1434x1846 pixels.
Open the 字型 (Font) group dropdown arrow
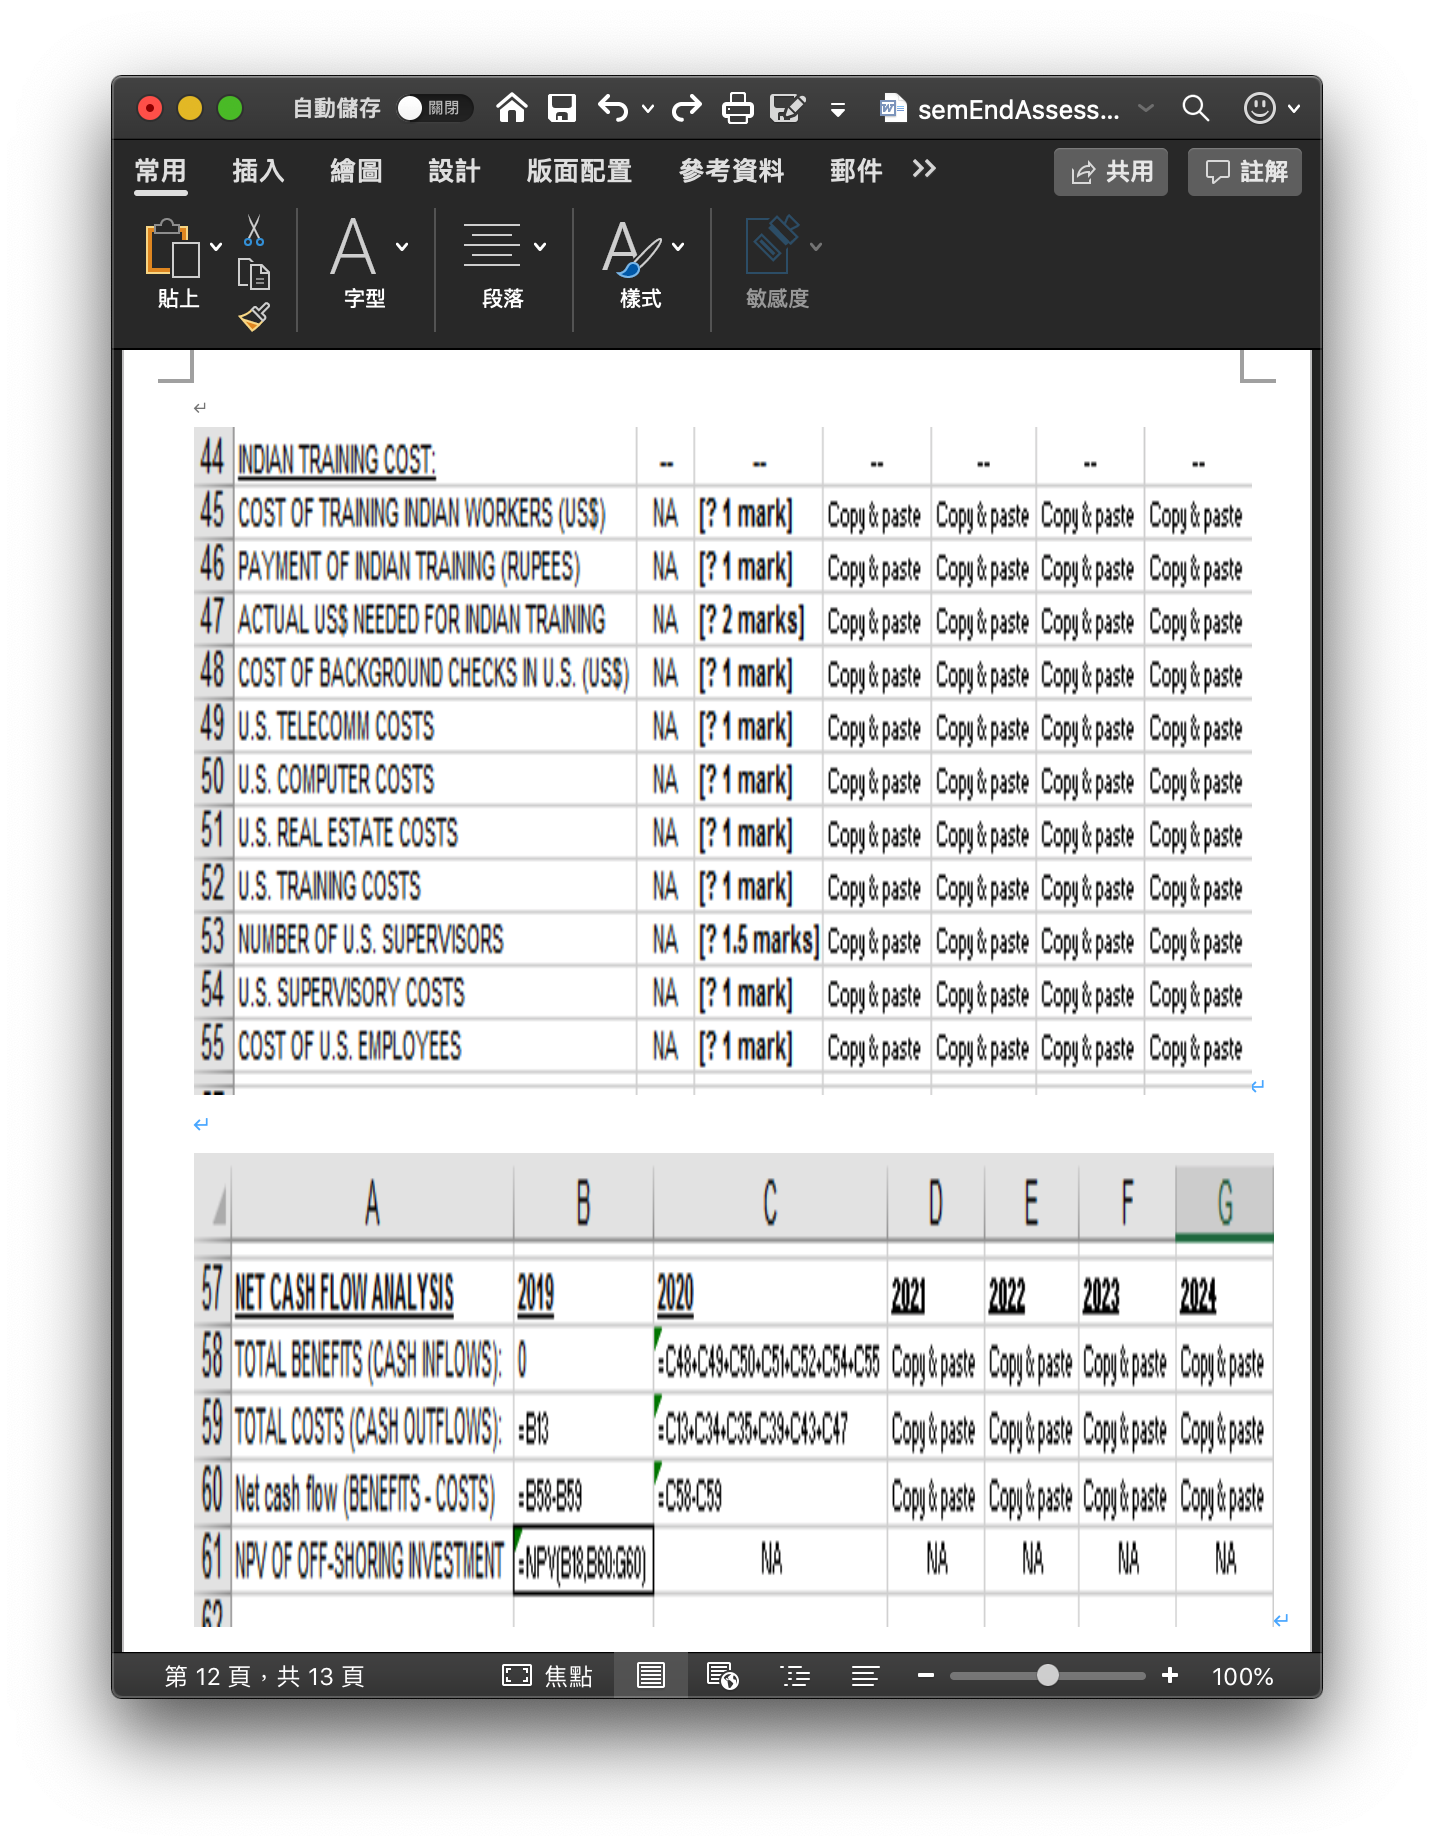pyautogui.click(x=402, y=247)
